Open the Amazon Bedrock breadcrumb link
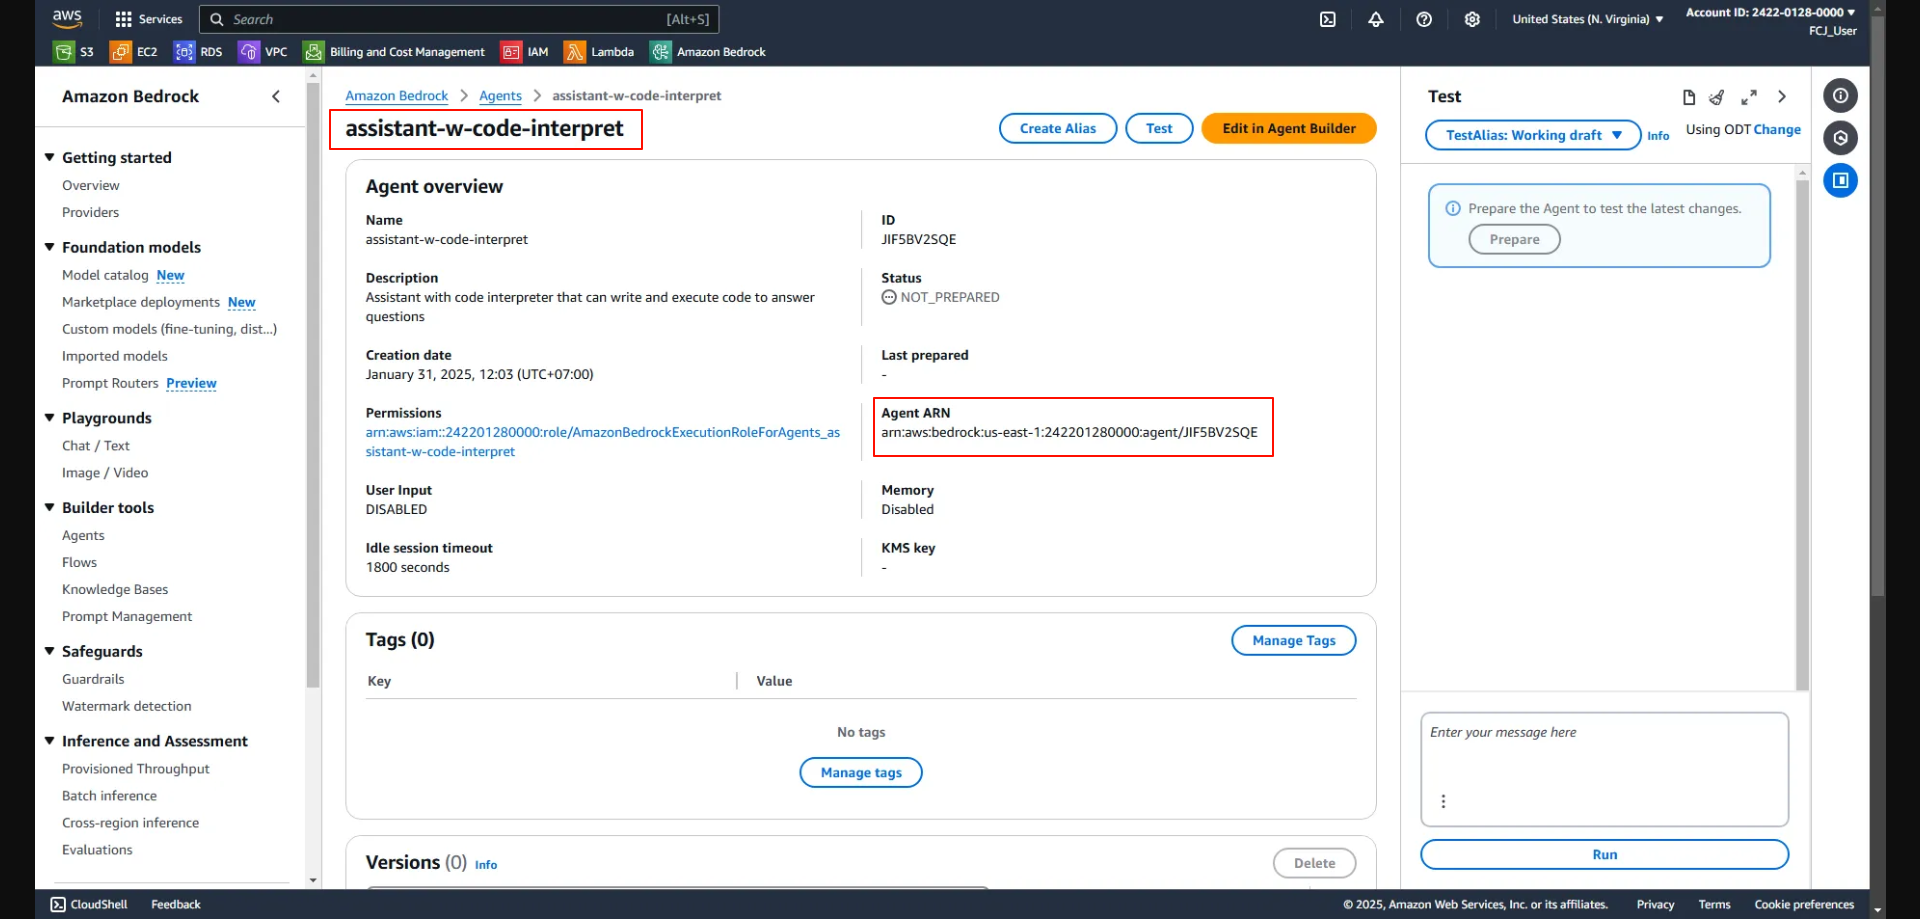1920x919 pixels. point(397,96)
